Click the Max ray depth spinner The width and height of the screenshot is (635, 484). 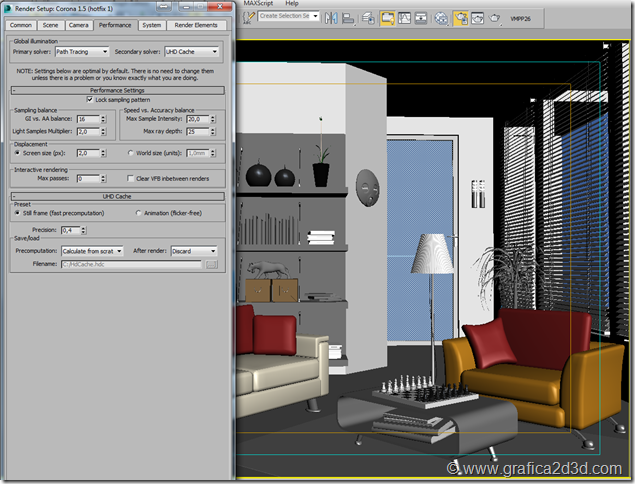point(213,131)
